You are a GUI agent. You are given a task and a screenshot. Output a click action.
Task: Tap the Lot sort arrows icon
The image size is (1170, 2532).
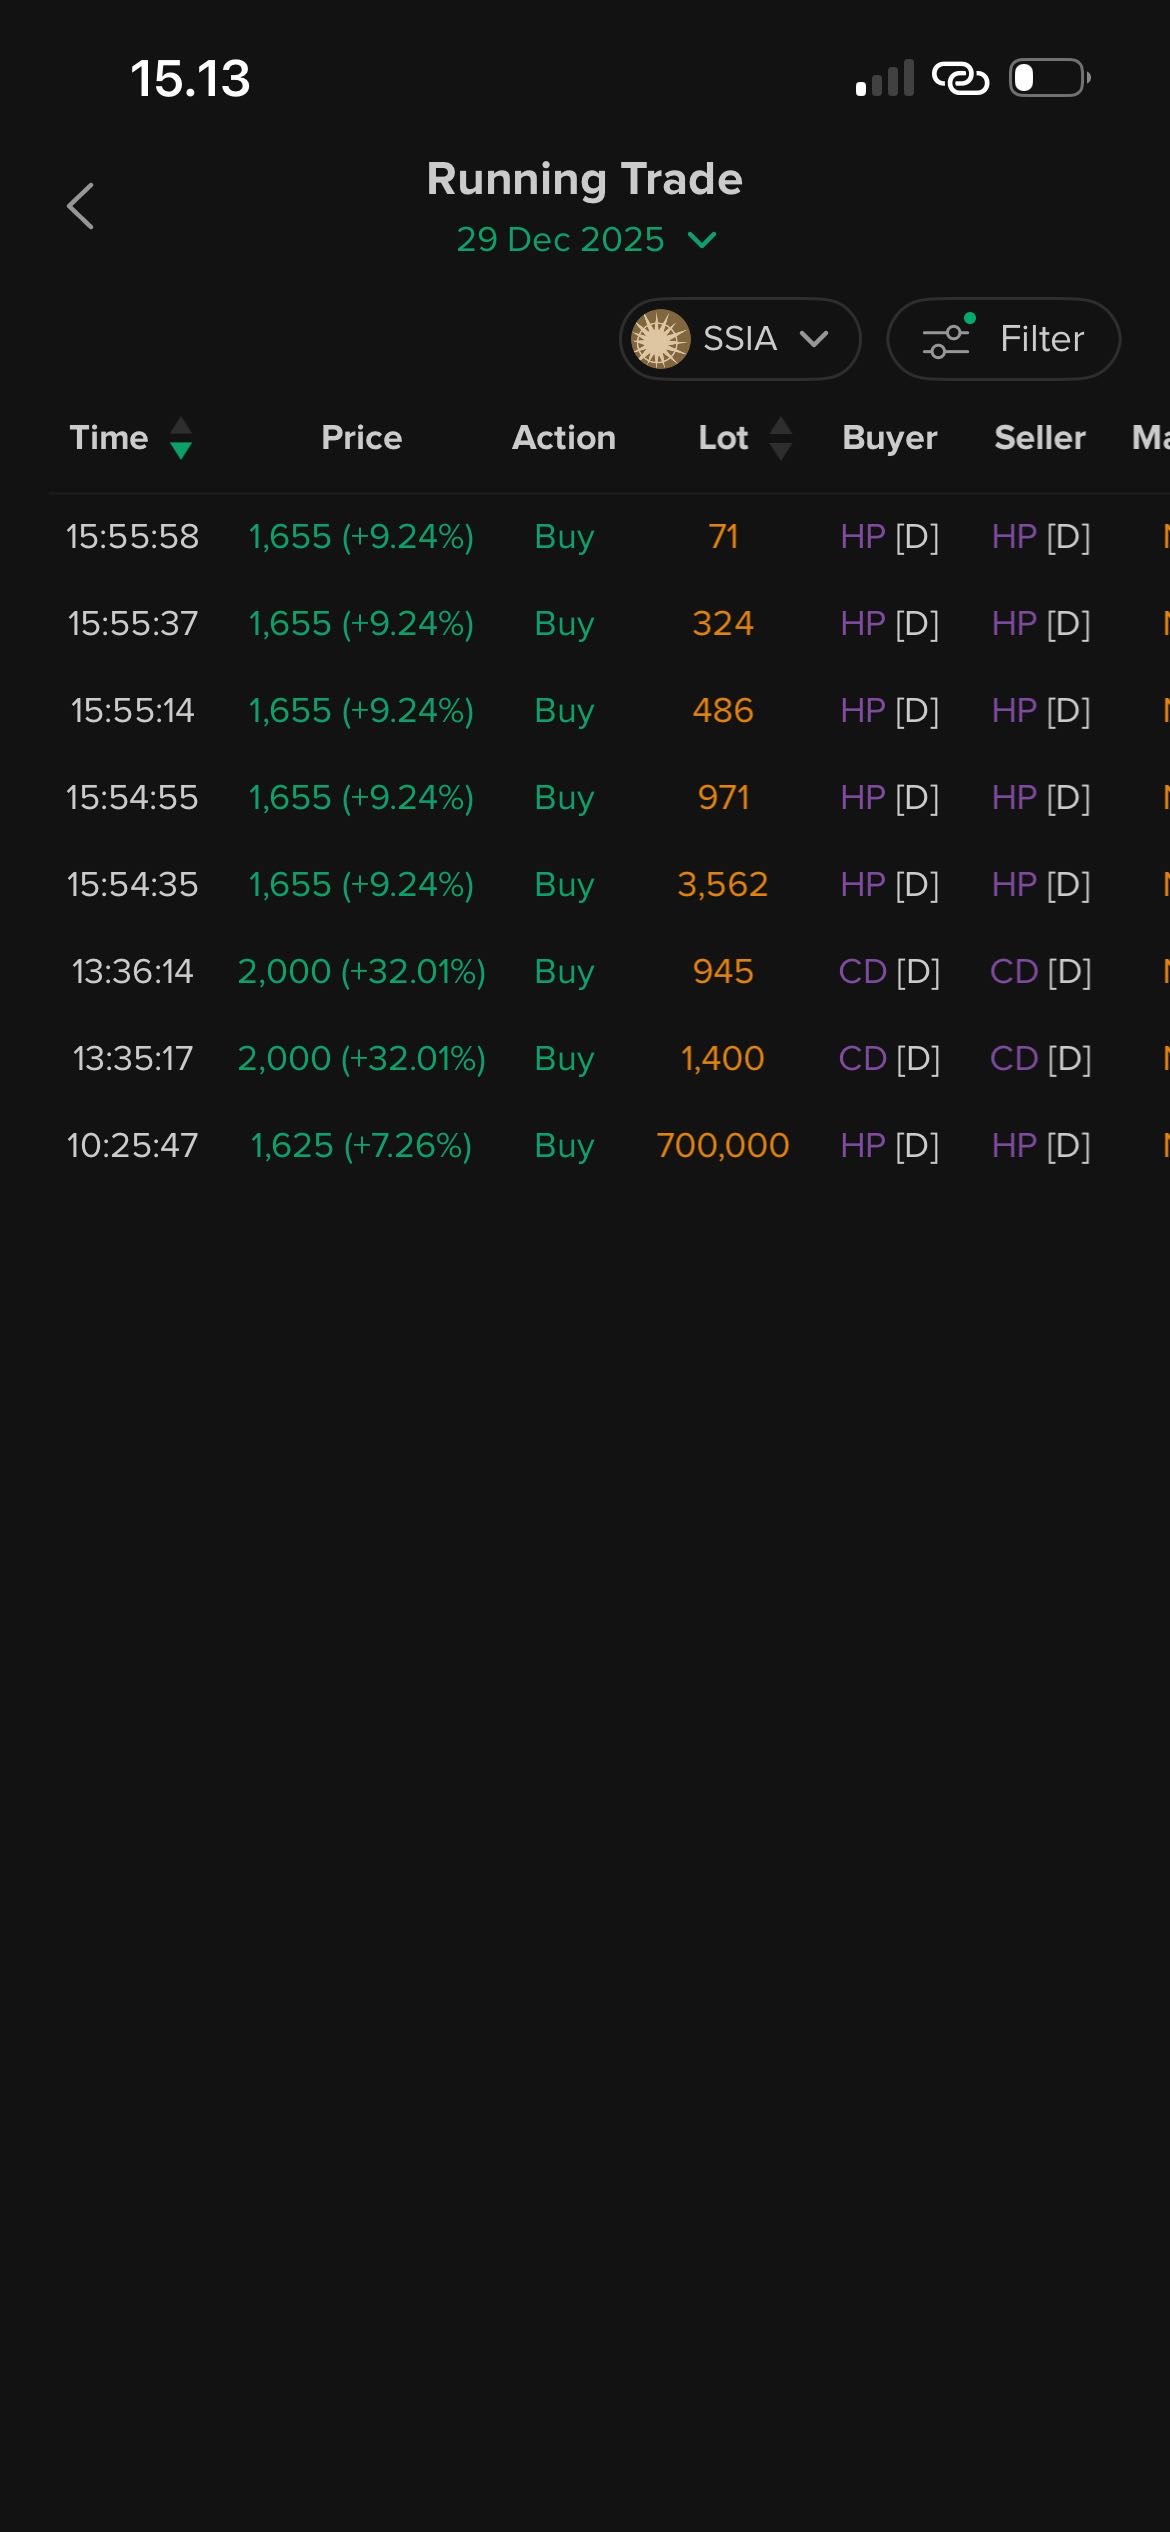click(781, 438)
